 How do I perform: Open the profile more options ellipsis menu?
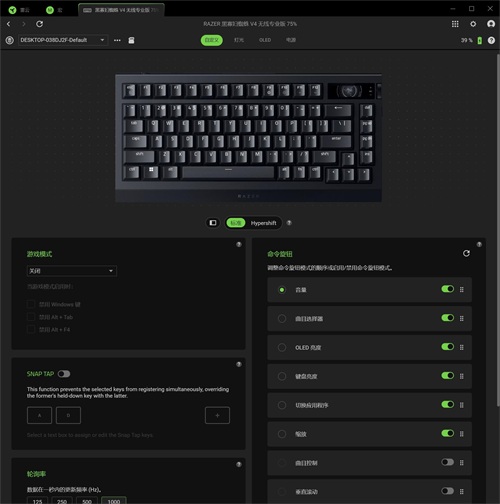117,40
